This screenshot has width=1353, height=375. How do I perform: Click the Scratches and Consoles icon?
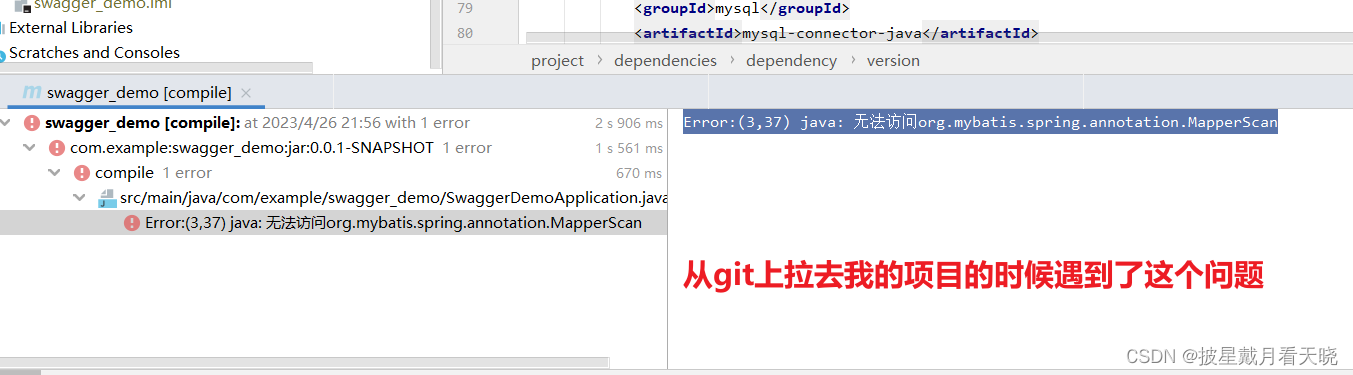click(3, 54)
